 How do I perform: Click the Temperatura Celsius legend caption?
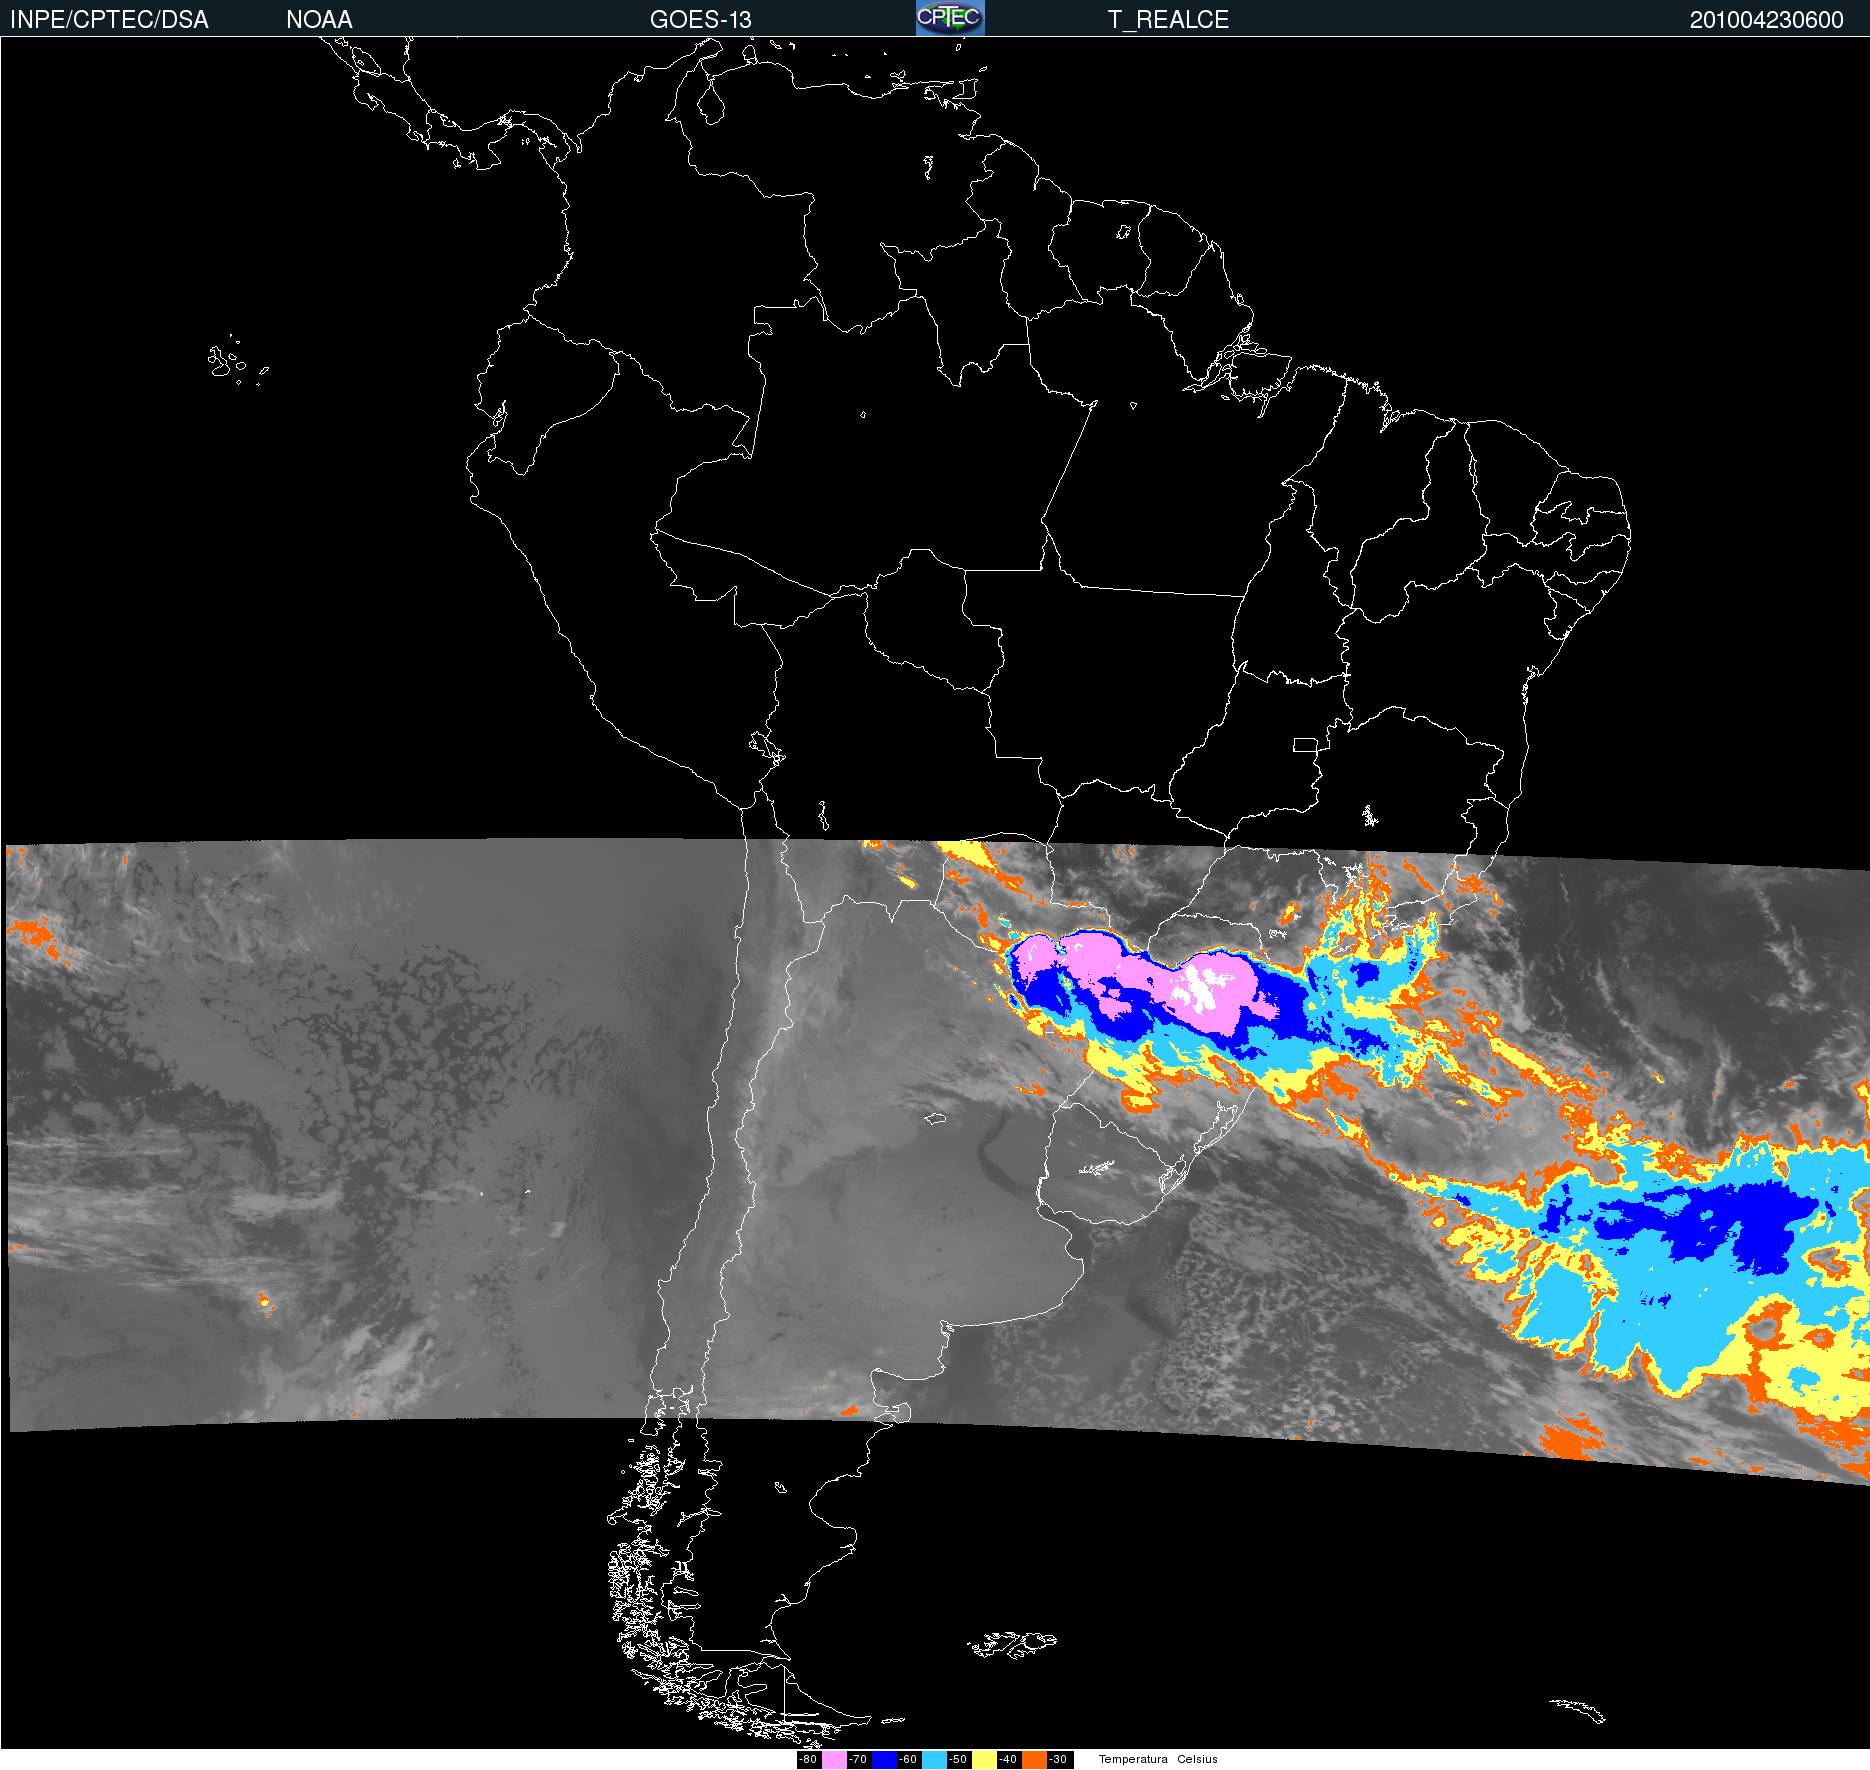1158,1759
